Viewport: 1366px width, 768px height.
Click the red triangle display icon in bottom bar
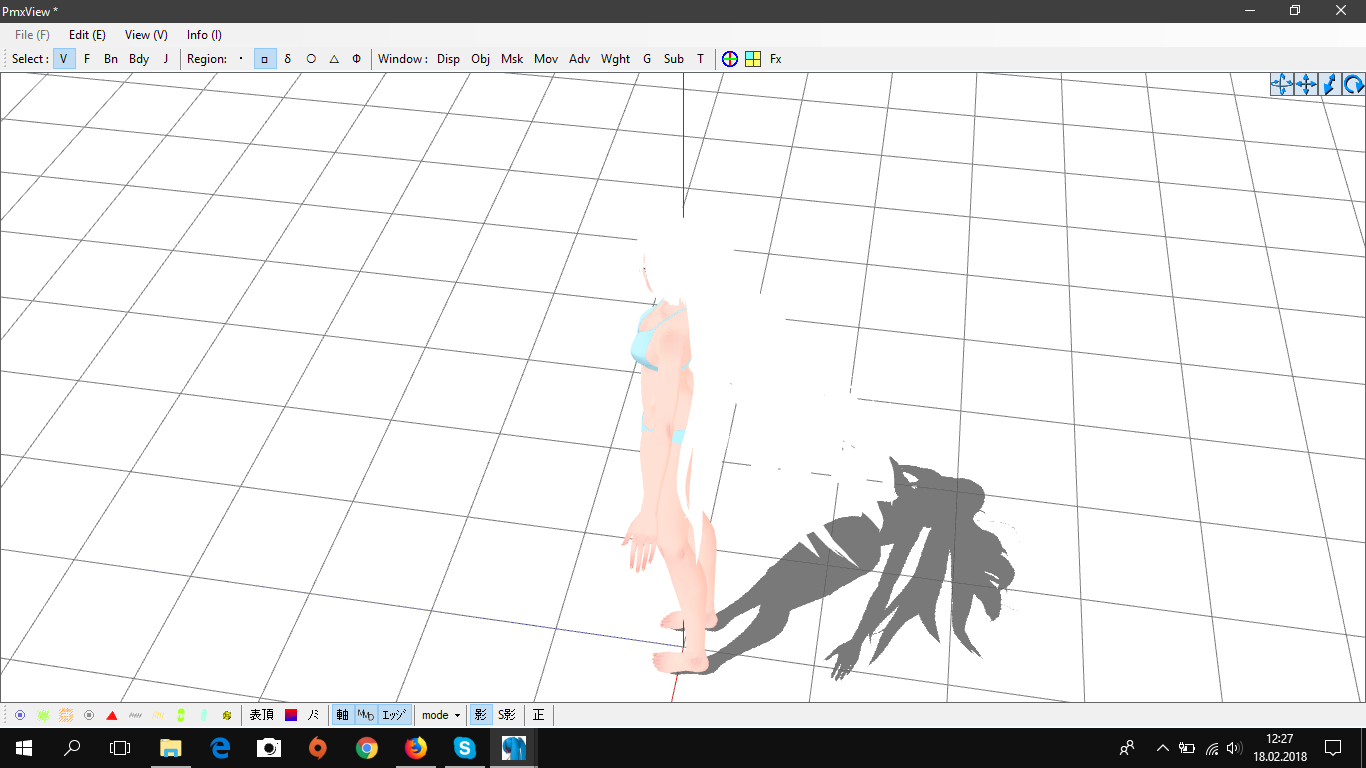click(112, 715)
